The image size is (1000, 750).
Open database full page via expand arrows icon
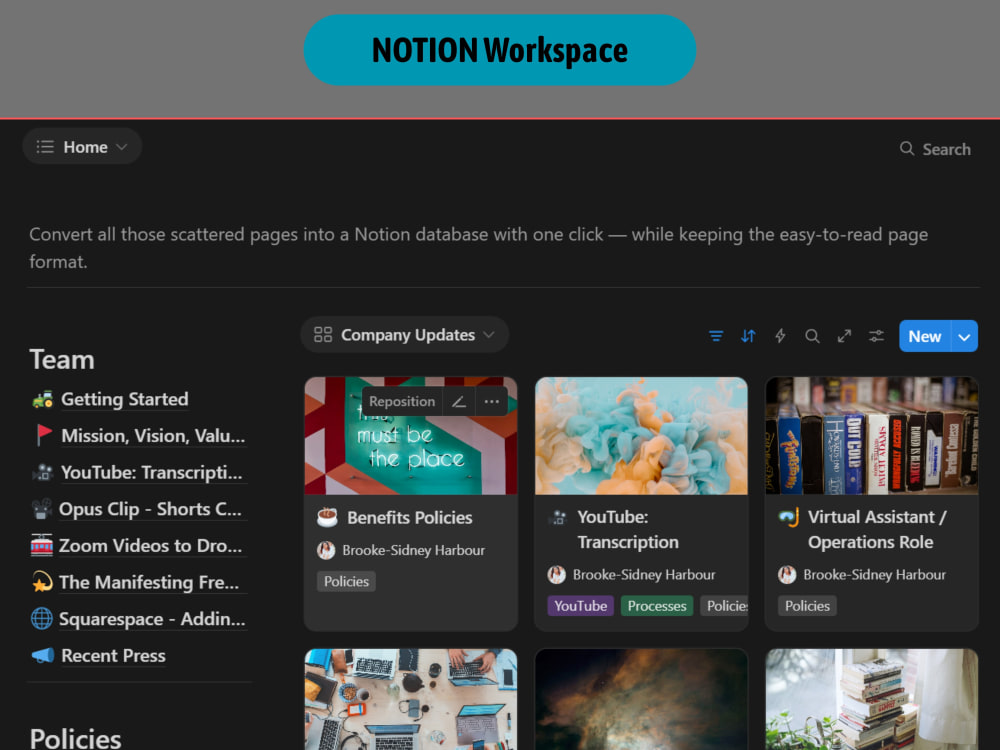(x=844, y=336)
